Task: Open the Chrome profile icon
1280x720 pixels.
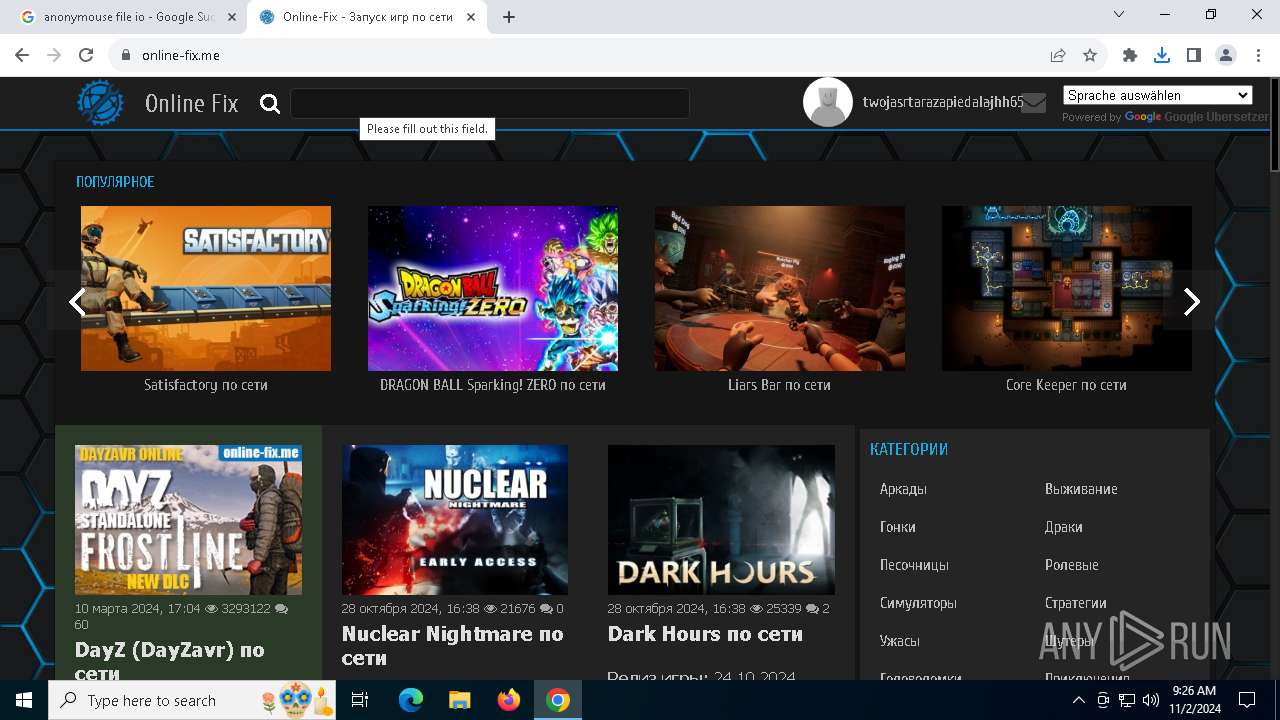Action: click(1226, 55)
